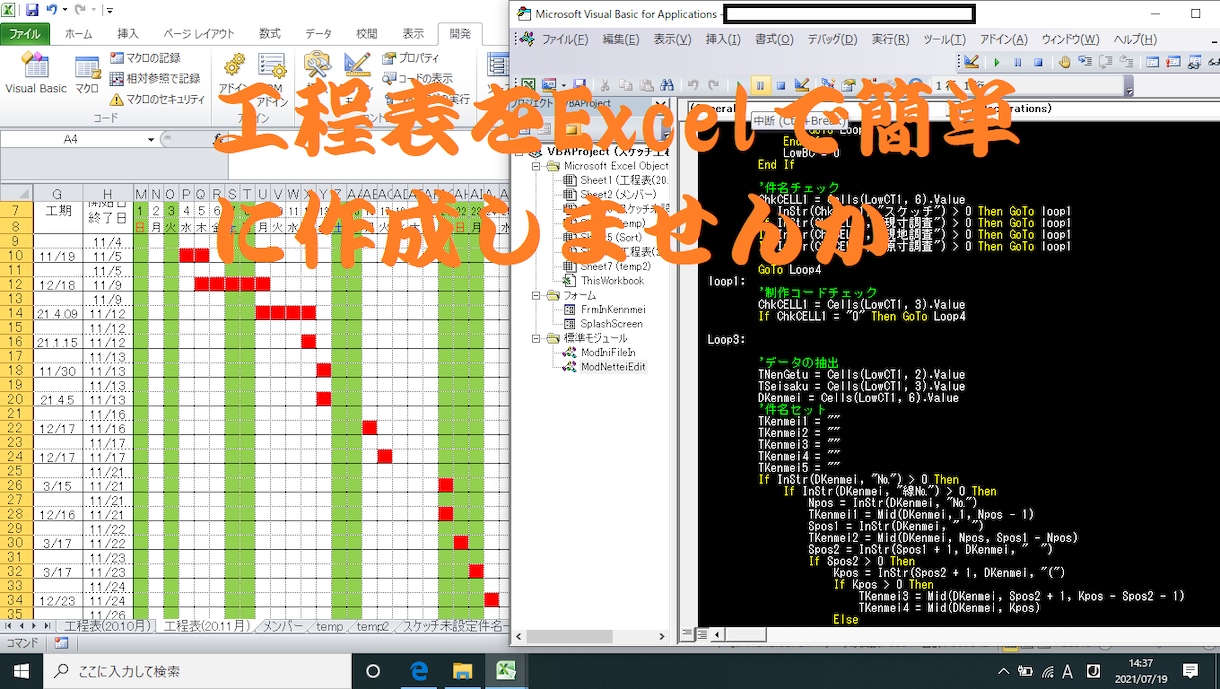This screenshot has height=689, width=1220.
Task: Click the Cut scissors icon in VBA toolbar
Action: click(604, 85)
